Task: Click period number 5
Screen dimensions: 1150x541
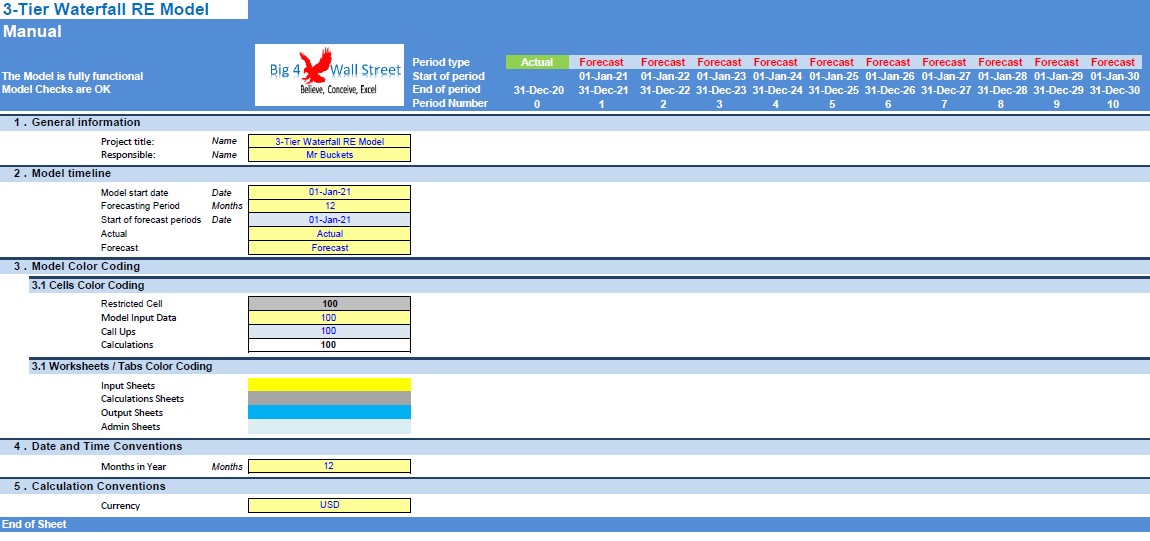Action: [x=832, y=104]
